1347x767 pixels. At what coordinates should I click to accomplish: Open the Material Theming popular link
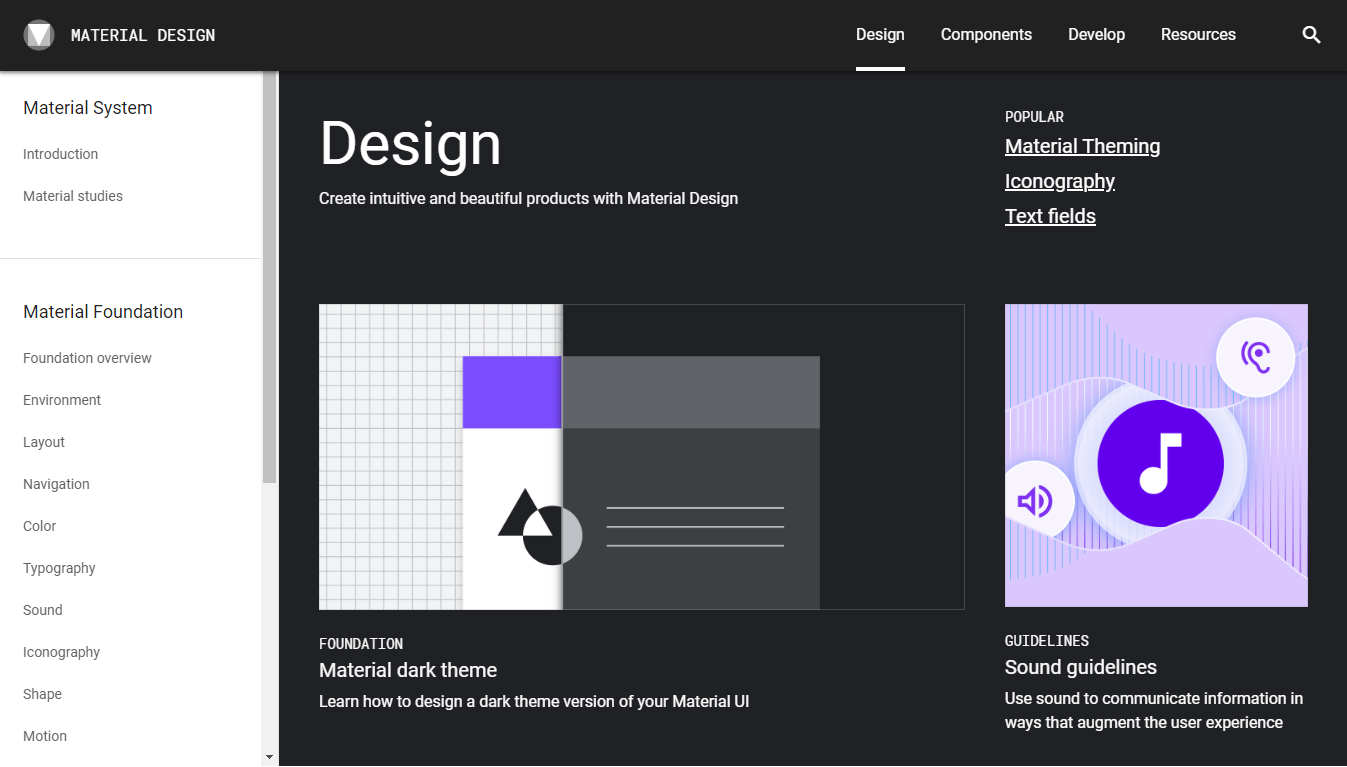pyautogui.click(x=1082, y=146)
